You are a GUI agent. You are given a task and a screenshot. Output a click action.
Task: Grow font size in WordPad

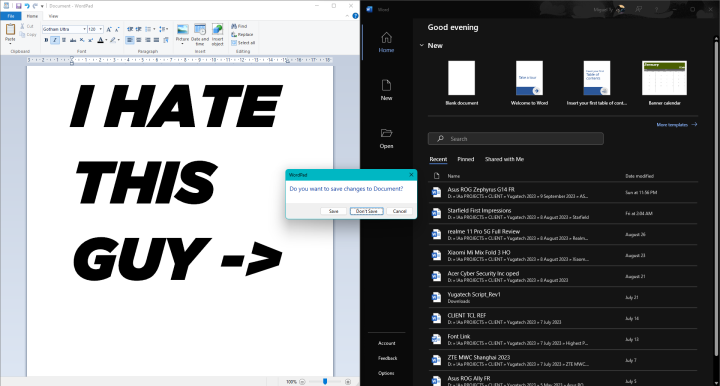click(109, 29)
